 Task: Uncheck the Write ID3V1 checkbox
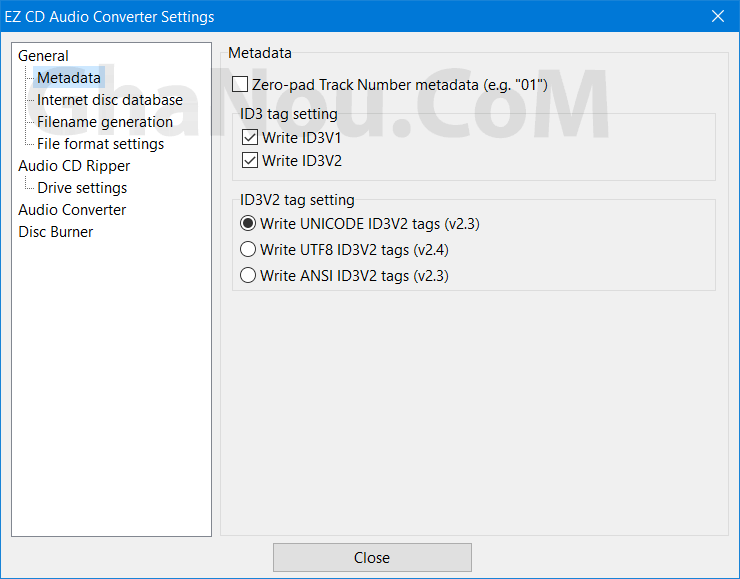(x=250, y=137)
